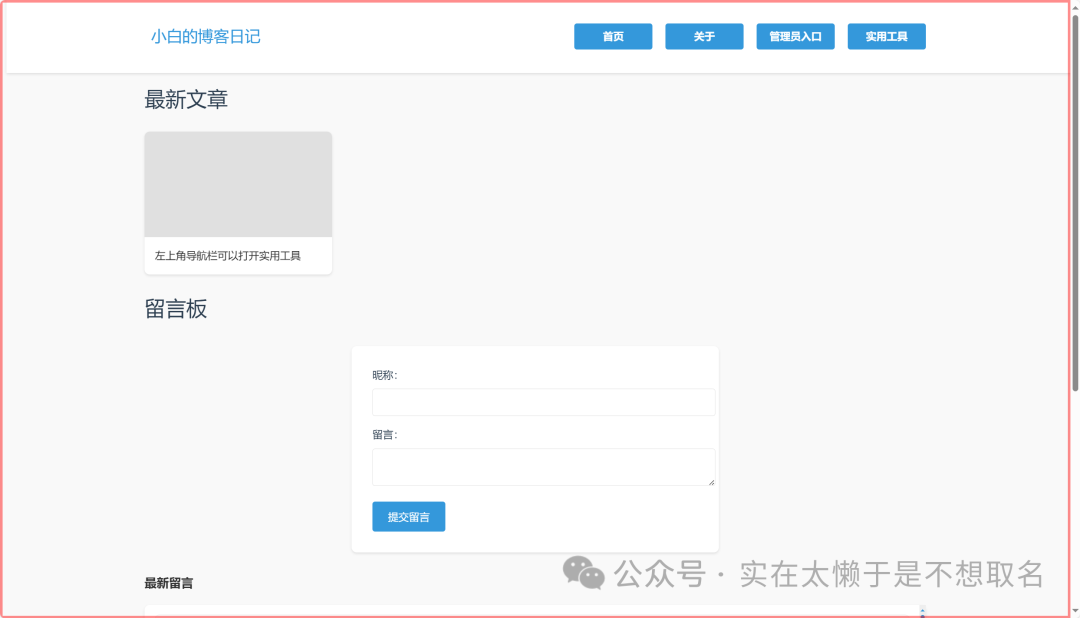Focus the 留言 message textarea
Image resolution: width=1080 pixels, height=618 pixels.
tap(543, 467)
